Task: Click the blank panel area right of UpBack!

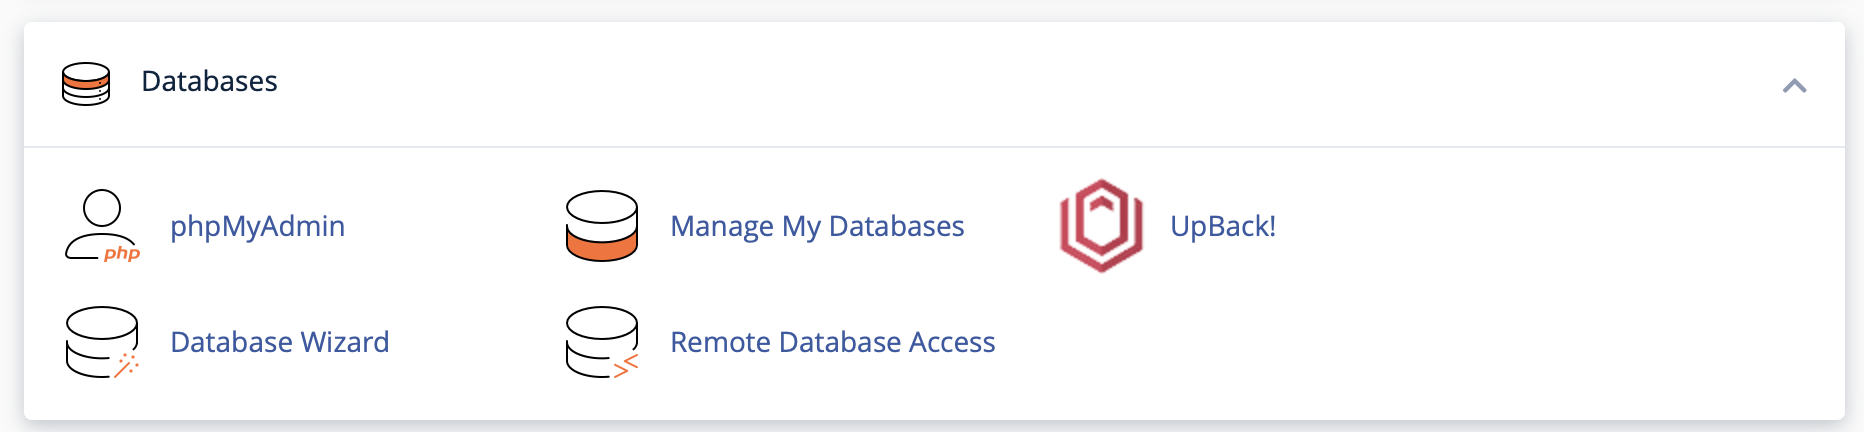Action: click(x=1560, y=226)
